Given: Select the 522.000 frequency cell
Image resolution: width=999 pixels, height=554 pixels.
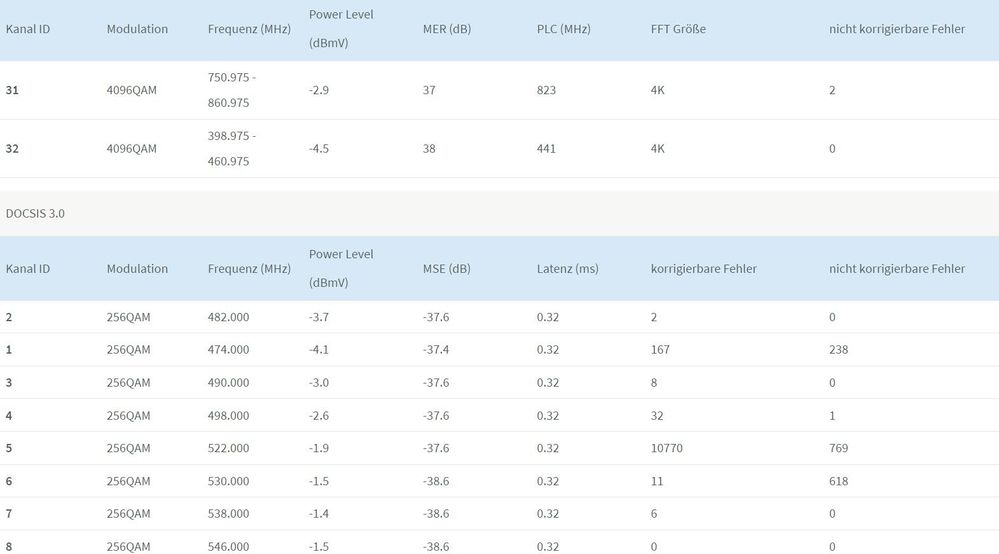Looking at the screenshot, I should click(228, 448).
